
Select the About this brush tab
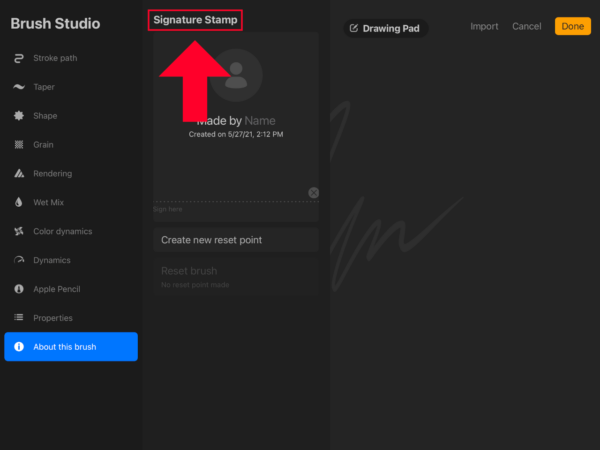(71, 347)
